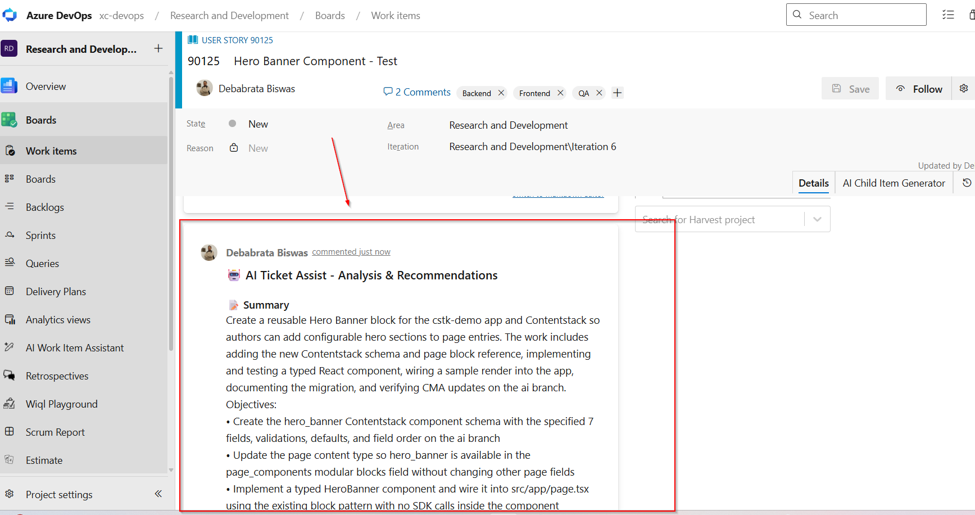
Task: Click the Project settings gear icon
Action: 9,494
